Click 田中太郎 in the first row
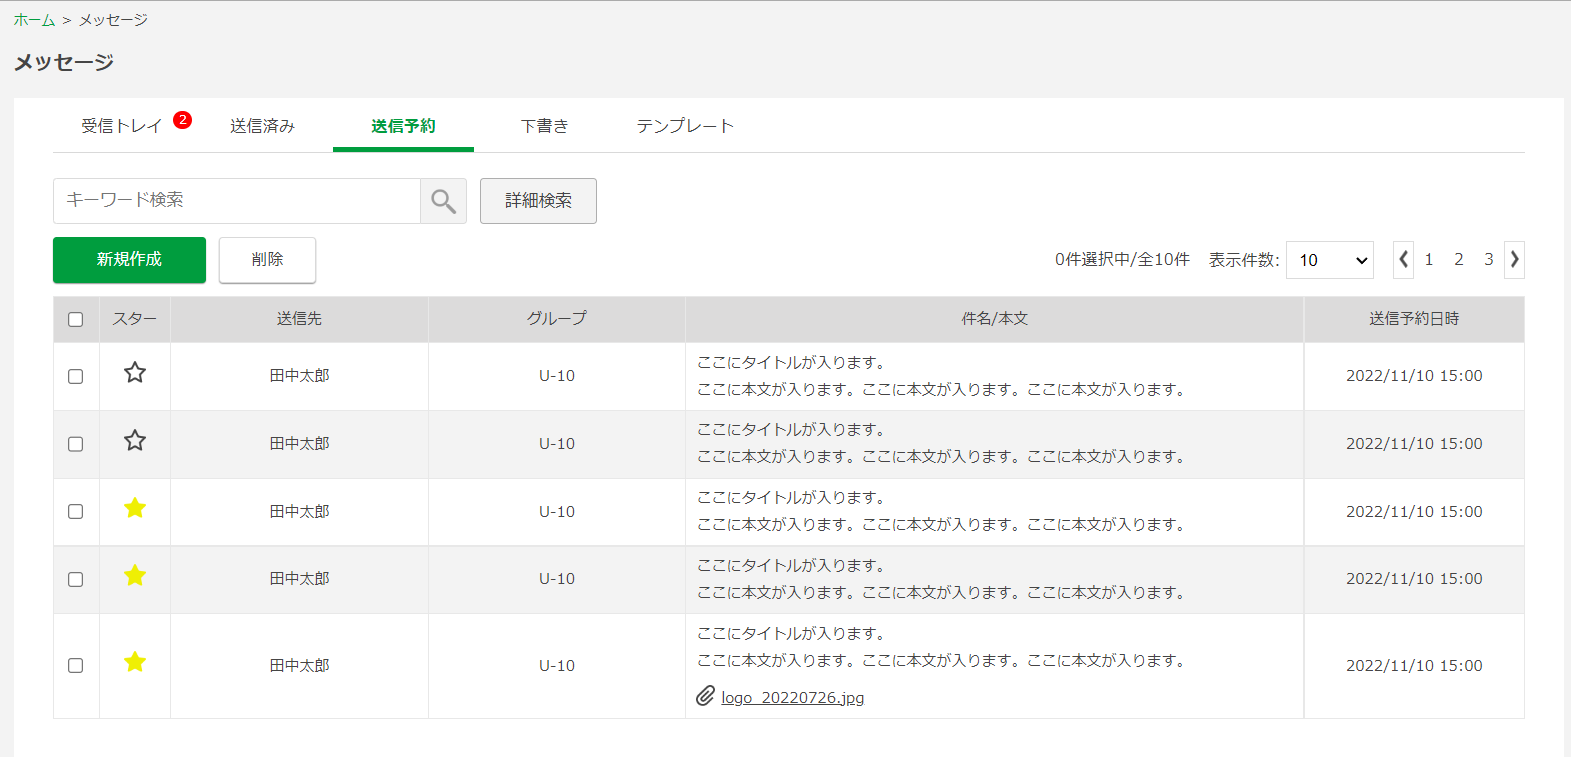 [299, 376]
